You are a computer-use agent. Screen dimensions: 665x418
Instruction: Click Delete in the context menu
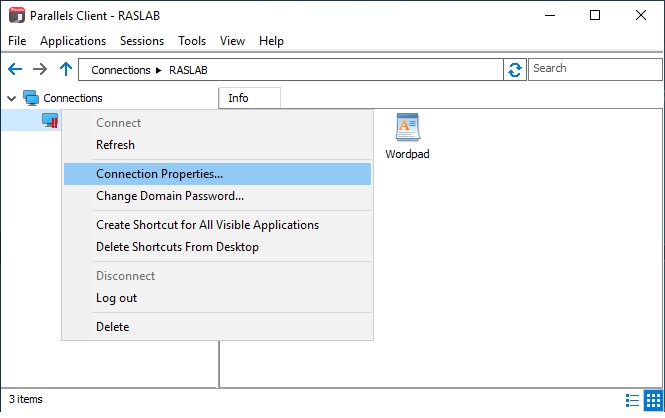[x=112, y=327]
